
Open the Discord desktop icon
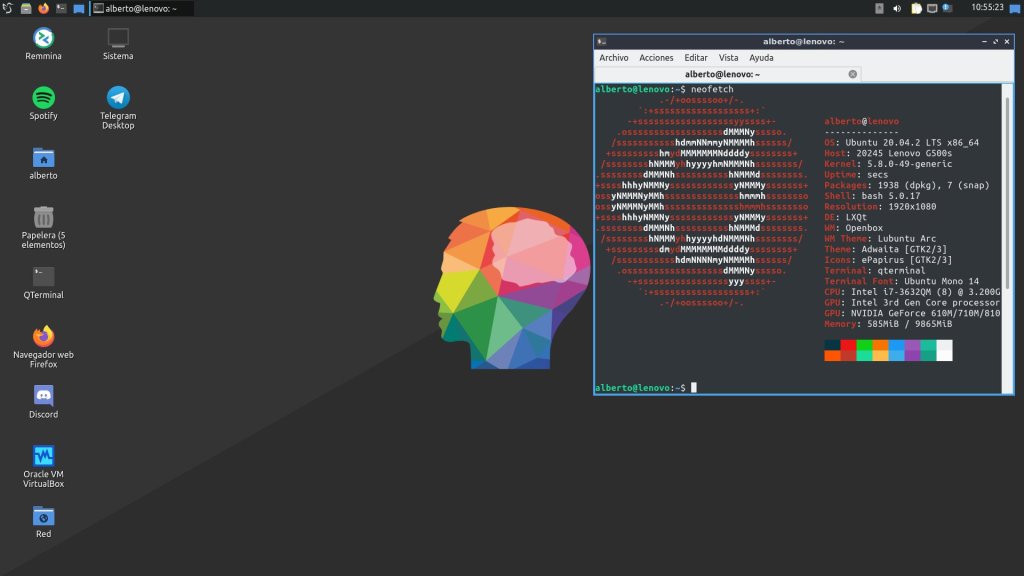[43, 397]
